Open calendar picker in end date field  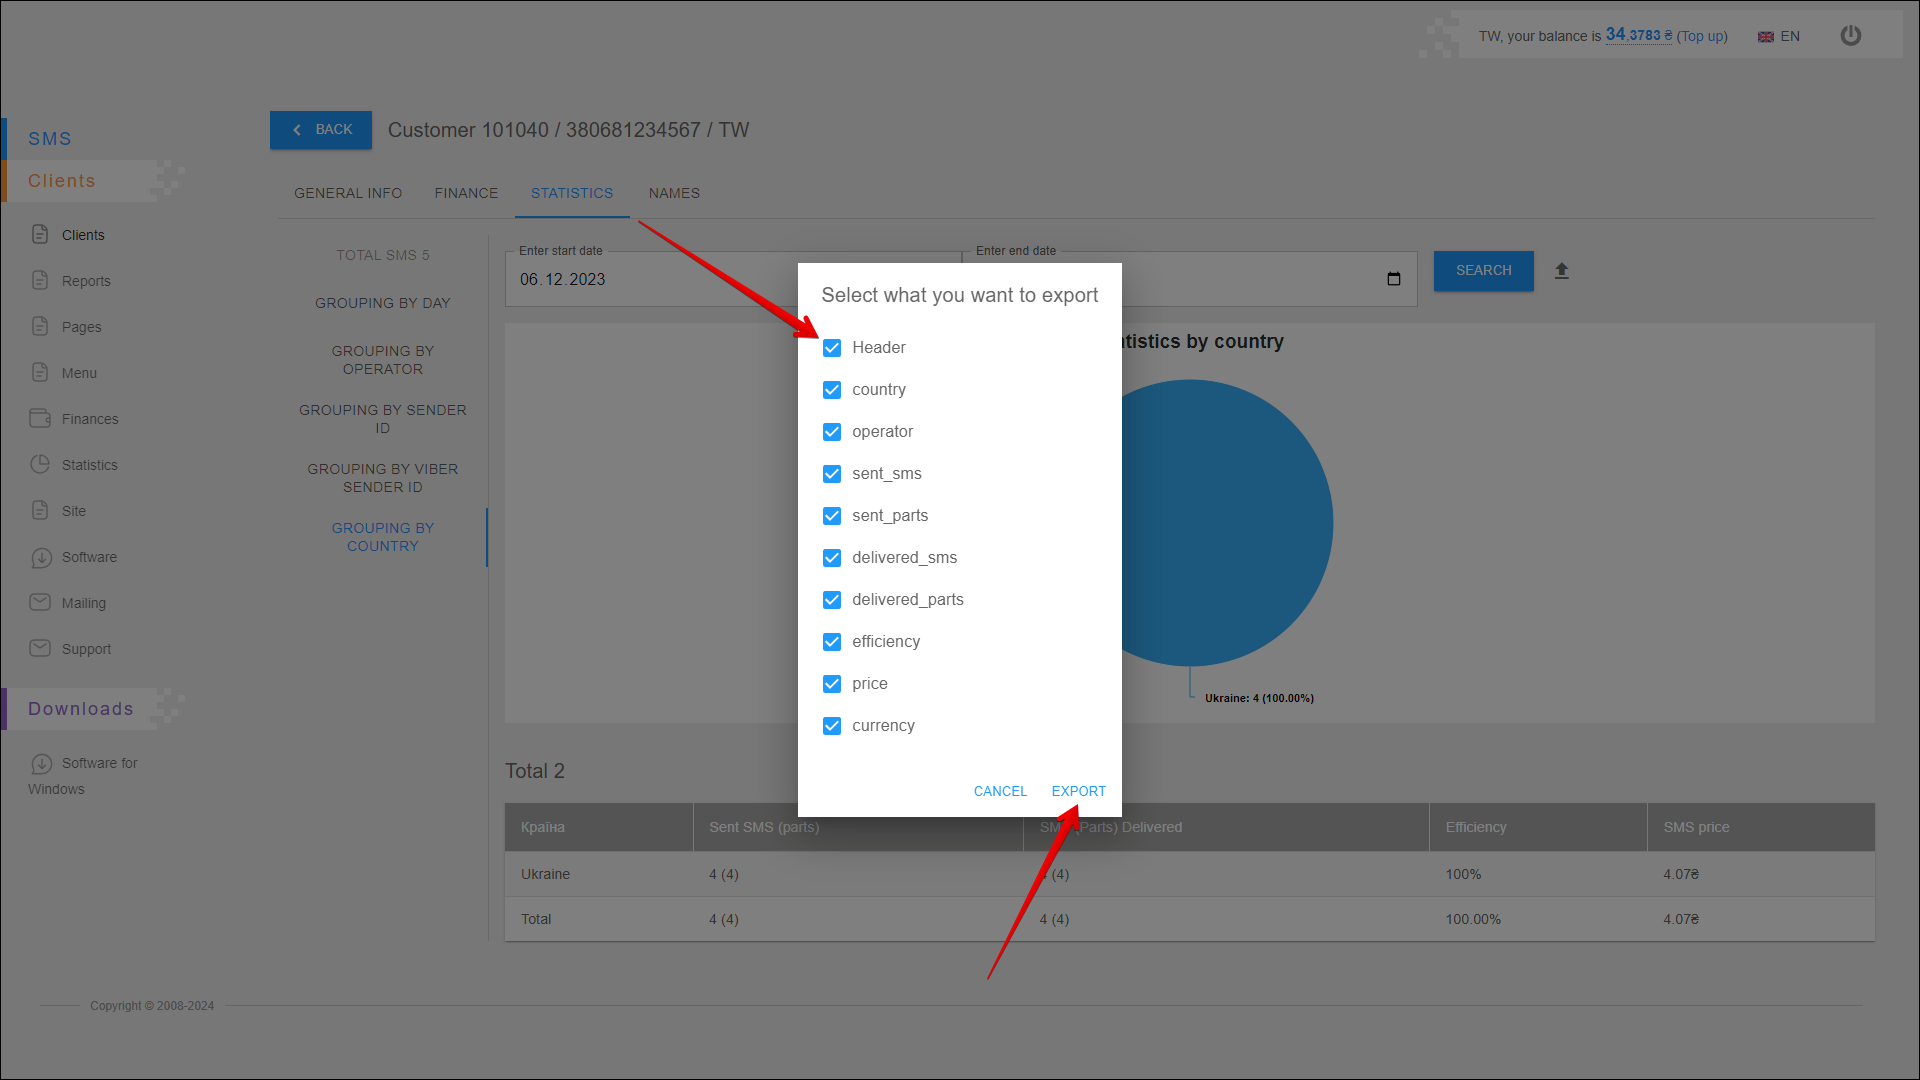coord(1393,279)
